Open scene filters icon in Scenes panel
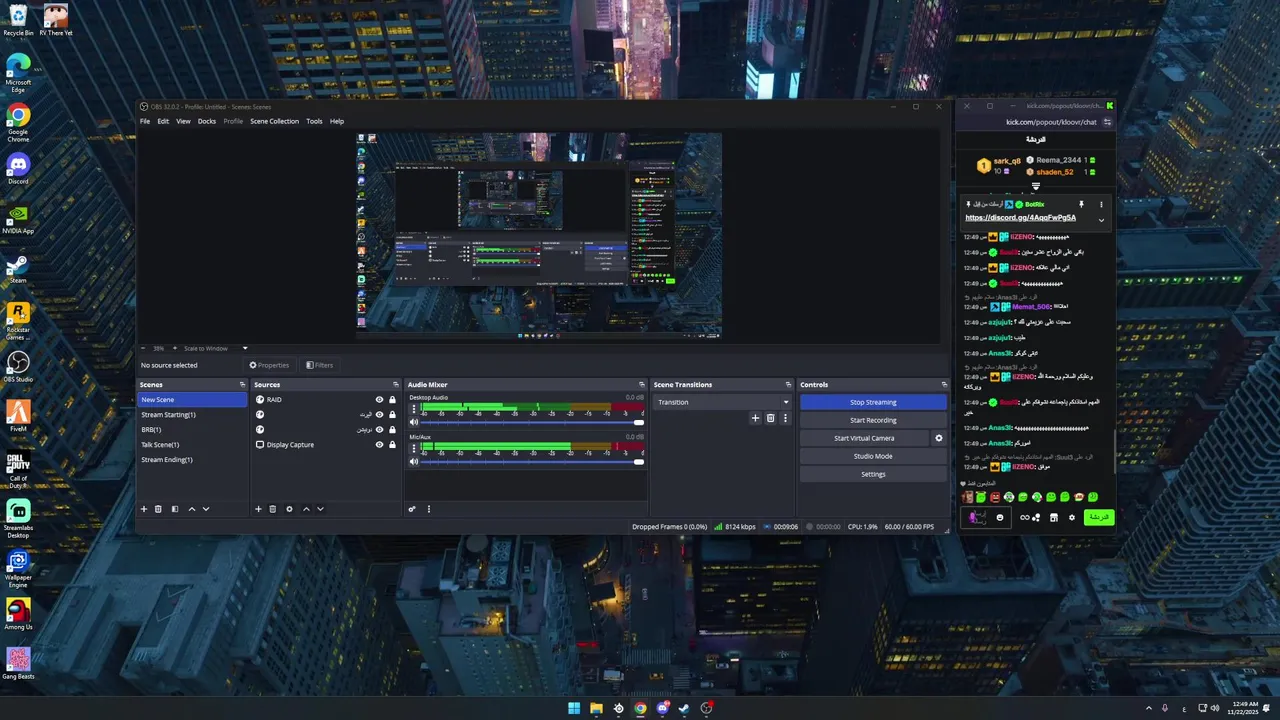The image size is (1280, 720). tap(175, 509)
